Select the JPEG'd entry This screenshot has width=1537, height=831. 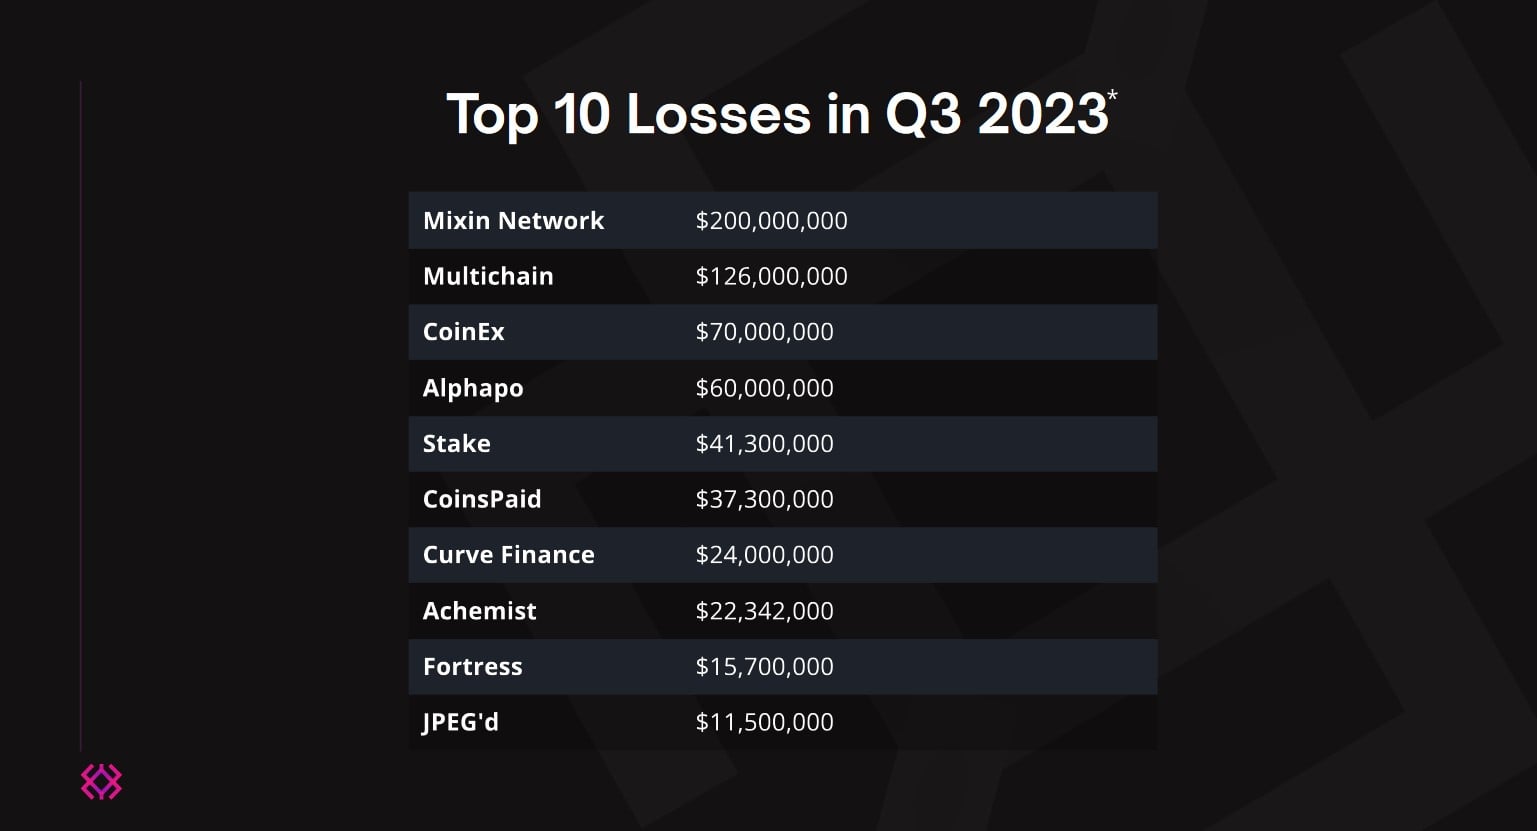[461, 722]
